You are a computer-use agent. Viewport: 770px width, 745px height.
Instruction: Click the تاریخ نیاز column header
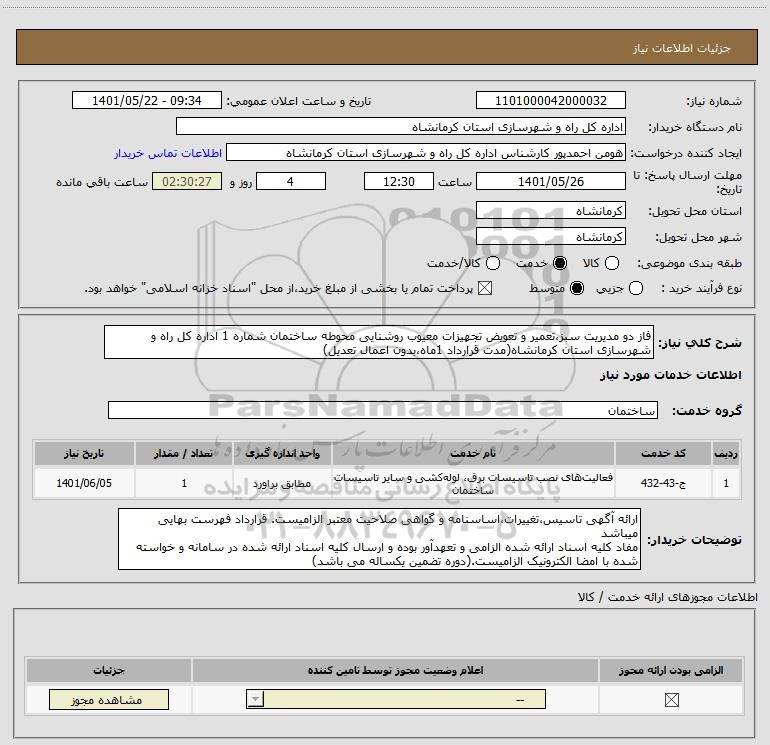(84, 453)
